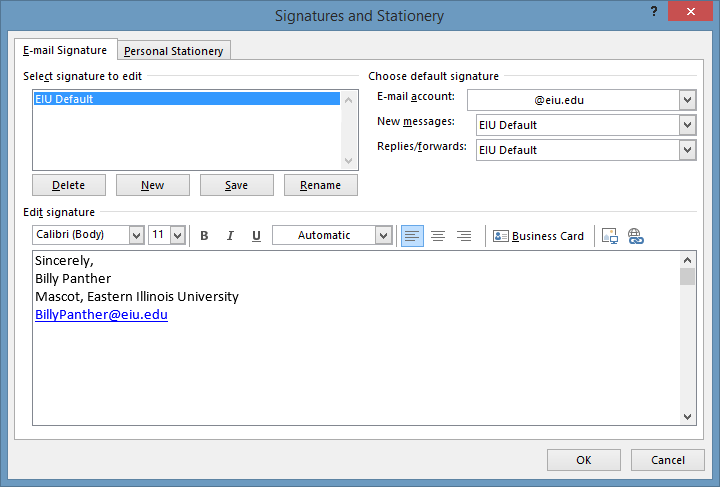
Task: Toggle Italic formatting button
Action: click(230, 236)
